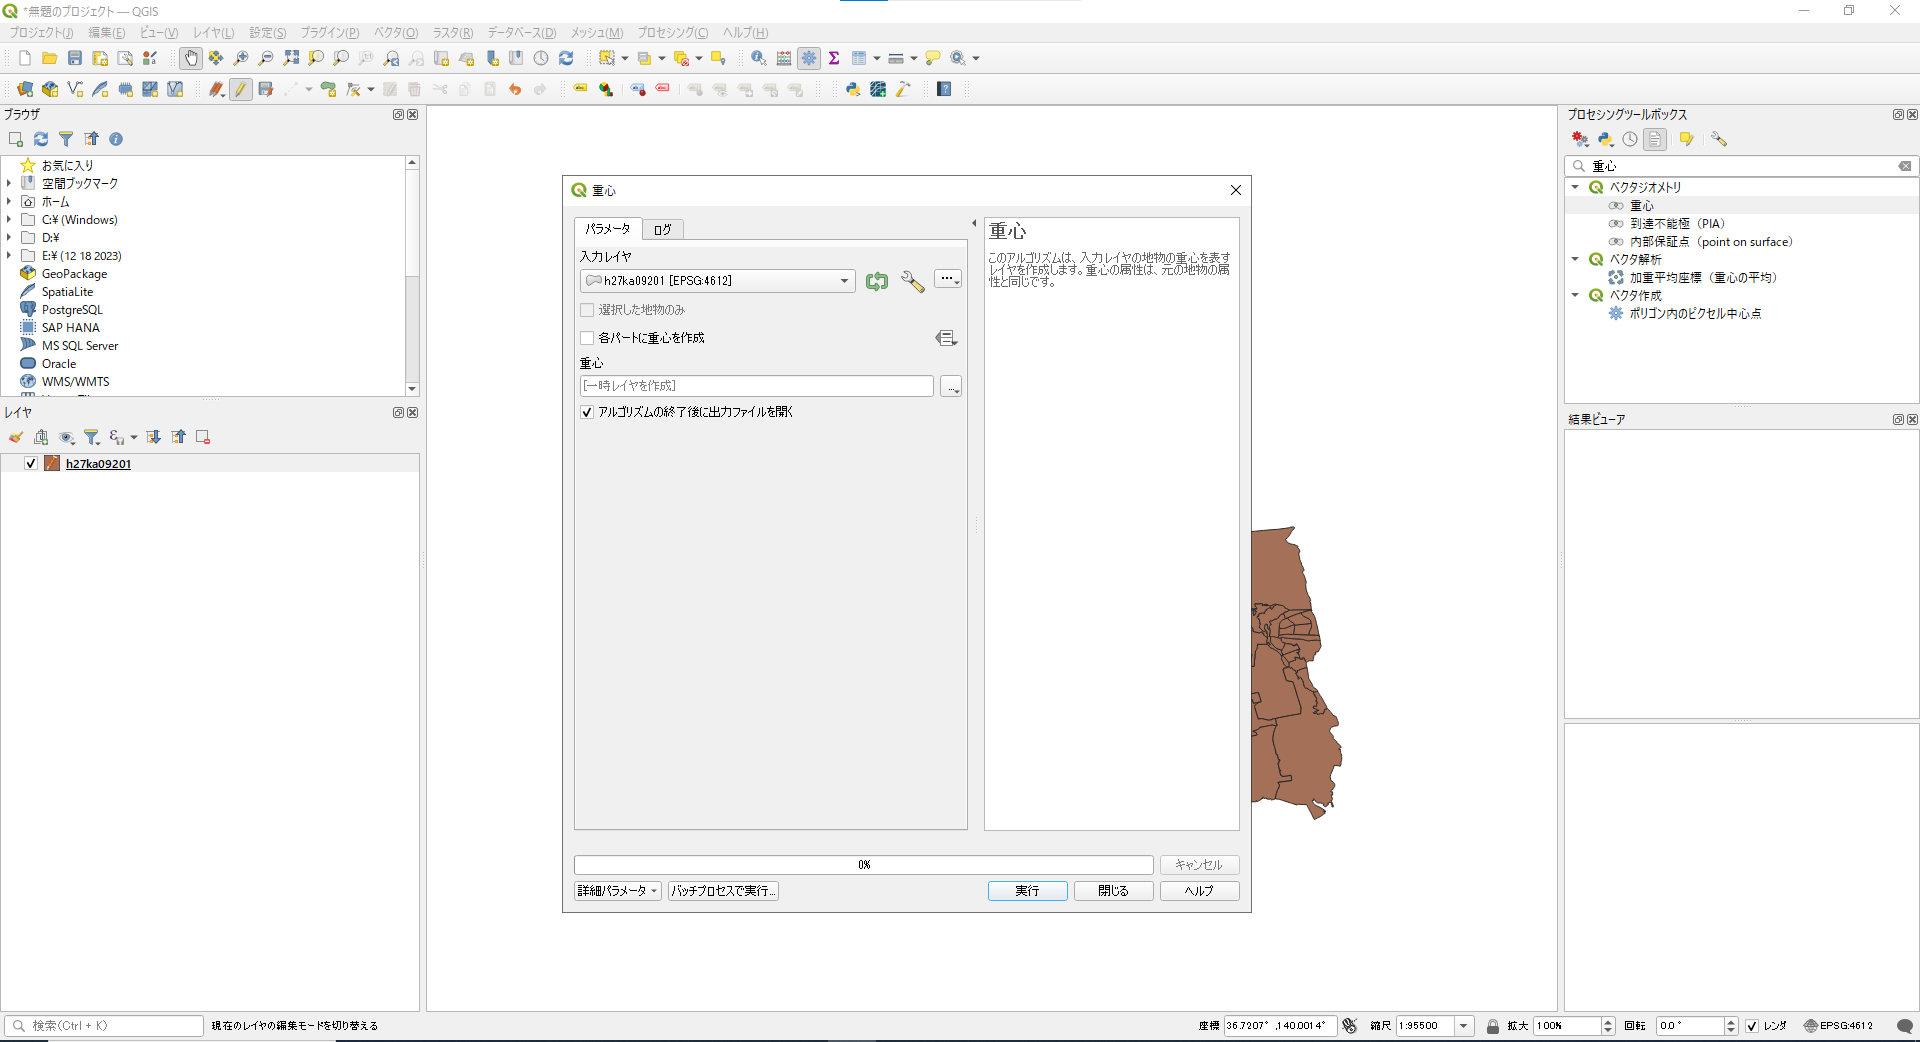Click the 重心 output layer text field
1920x1042 pixels.
coord(756,386)
